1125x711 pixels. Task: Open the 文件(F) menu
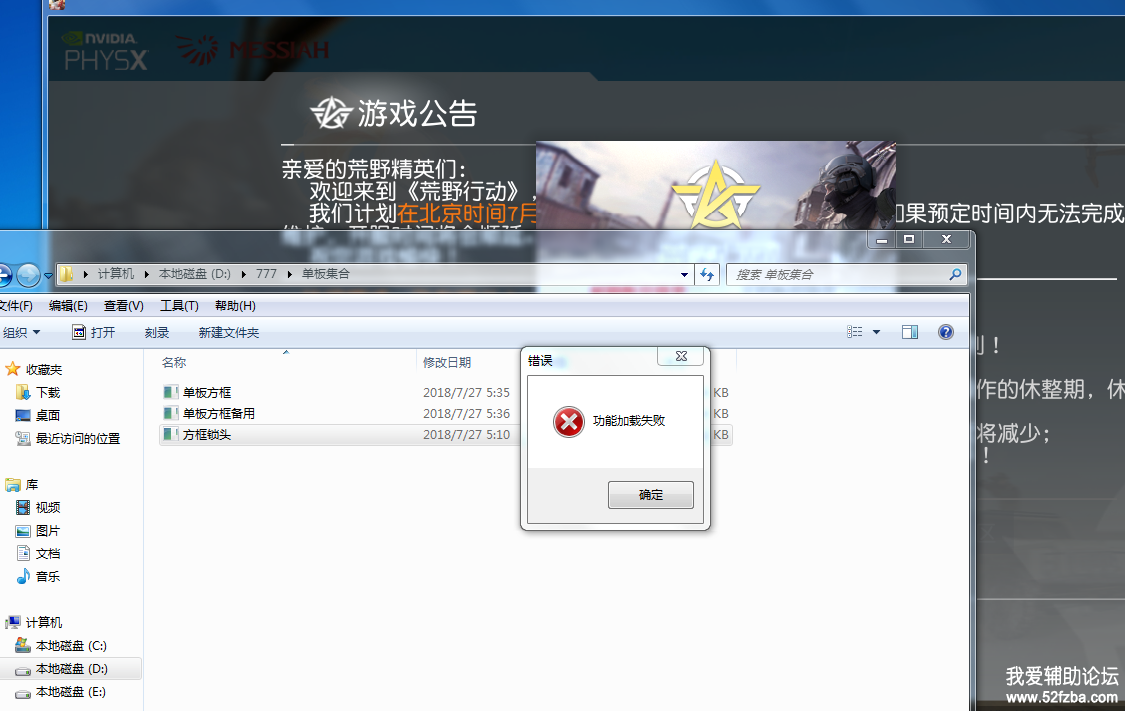coord(16,306)
